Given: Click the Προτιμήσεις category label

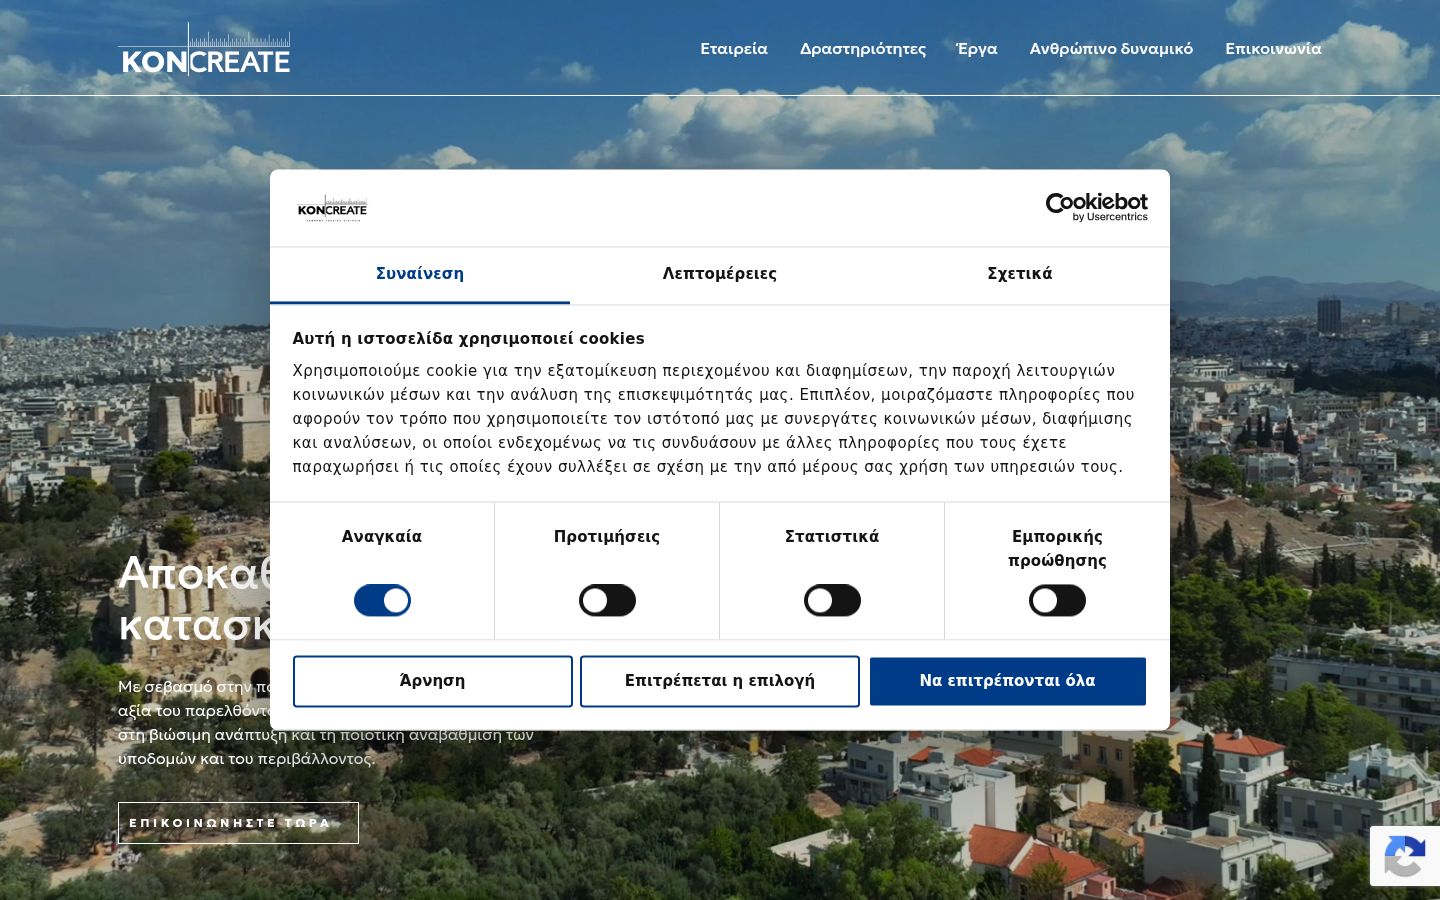Looking at the screenshot, I should [607, 537].
